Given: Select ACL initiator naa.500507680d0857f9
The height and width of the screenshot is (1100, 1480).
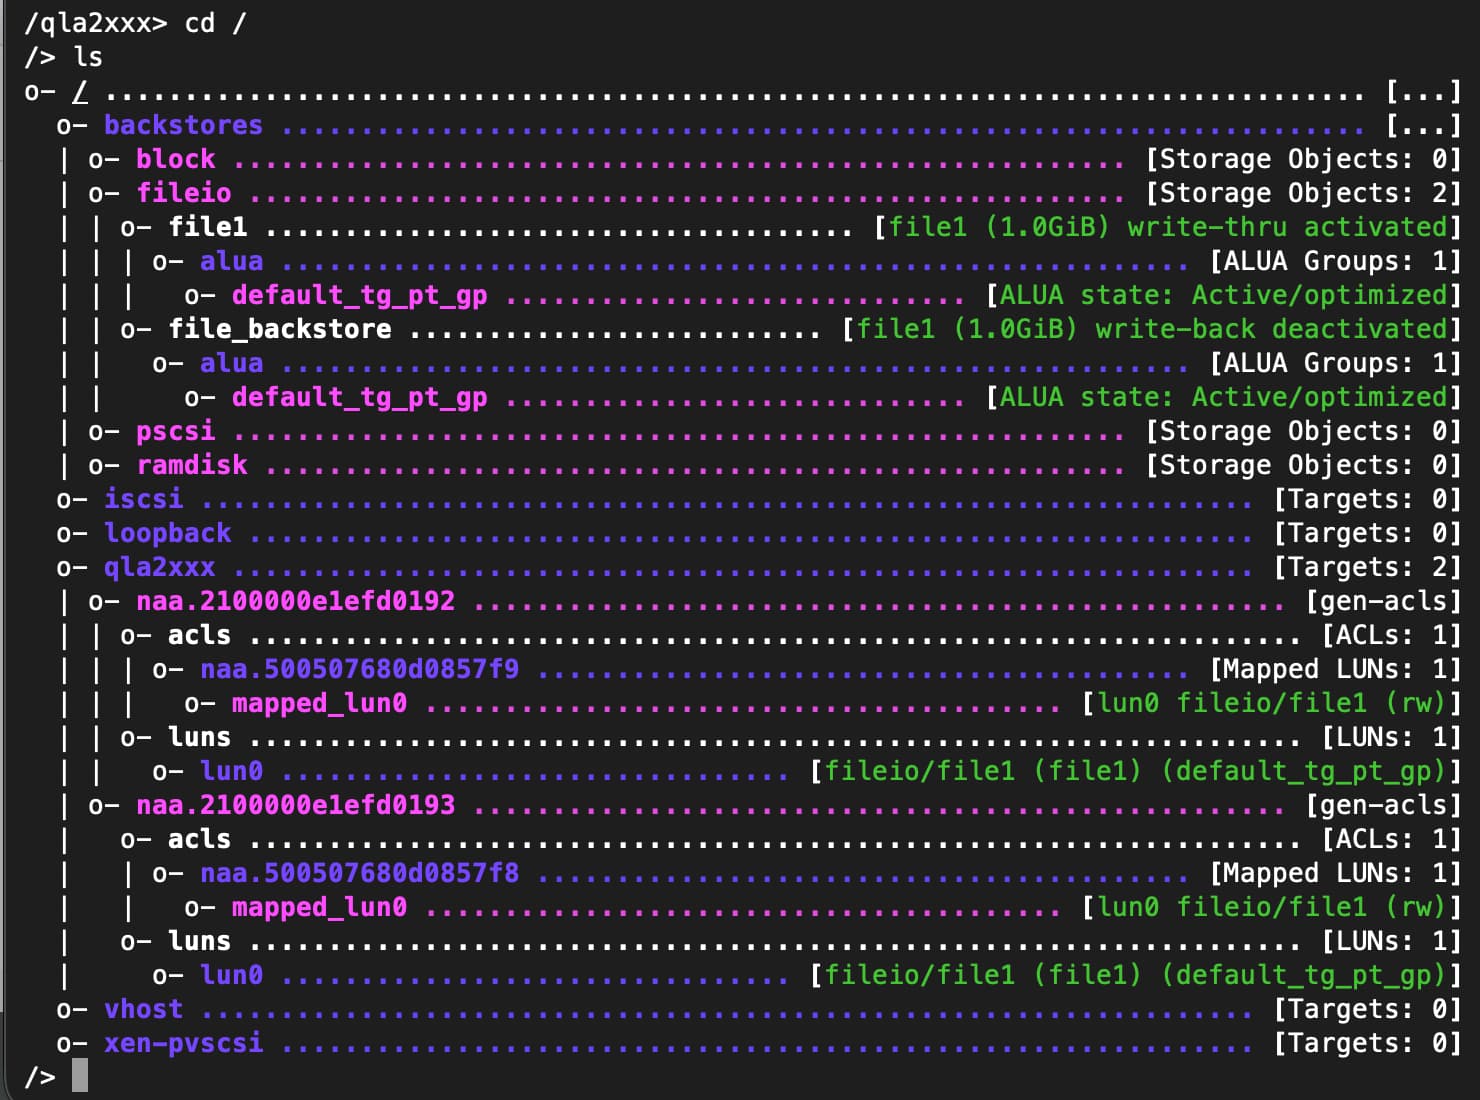Looking at the screenshot, I should [x=359, y=669].
